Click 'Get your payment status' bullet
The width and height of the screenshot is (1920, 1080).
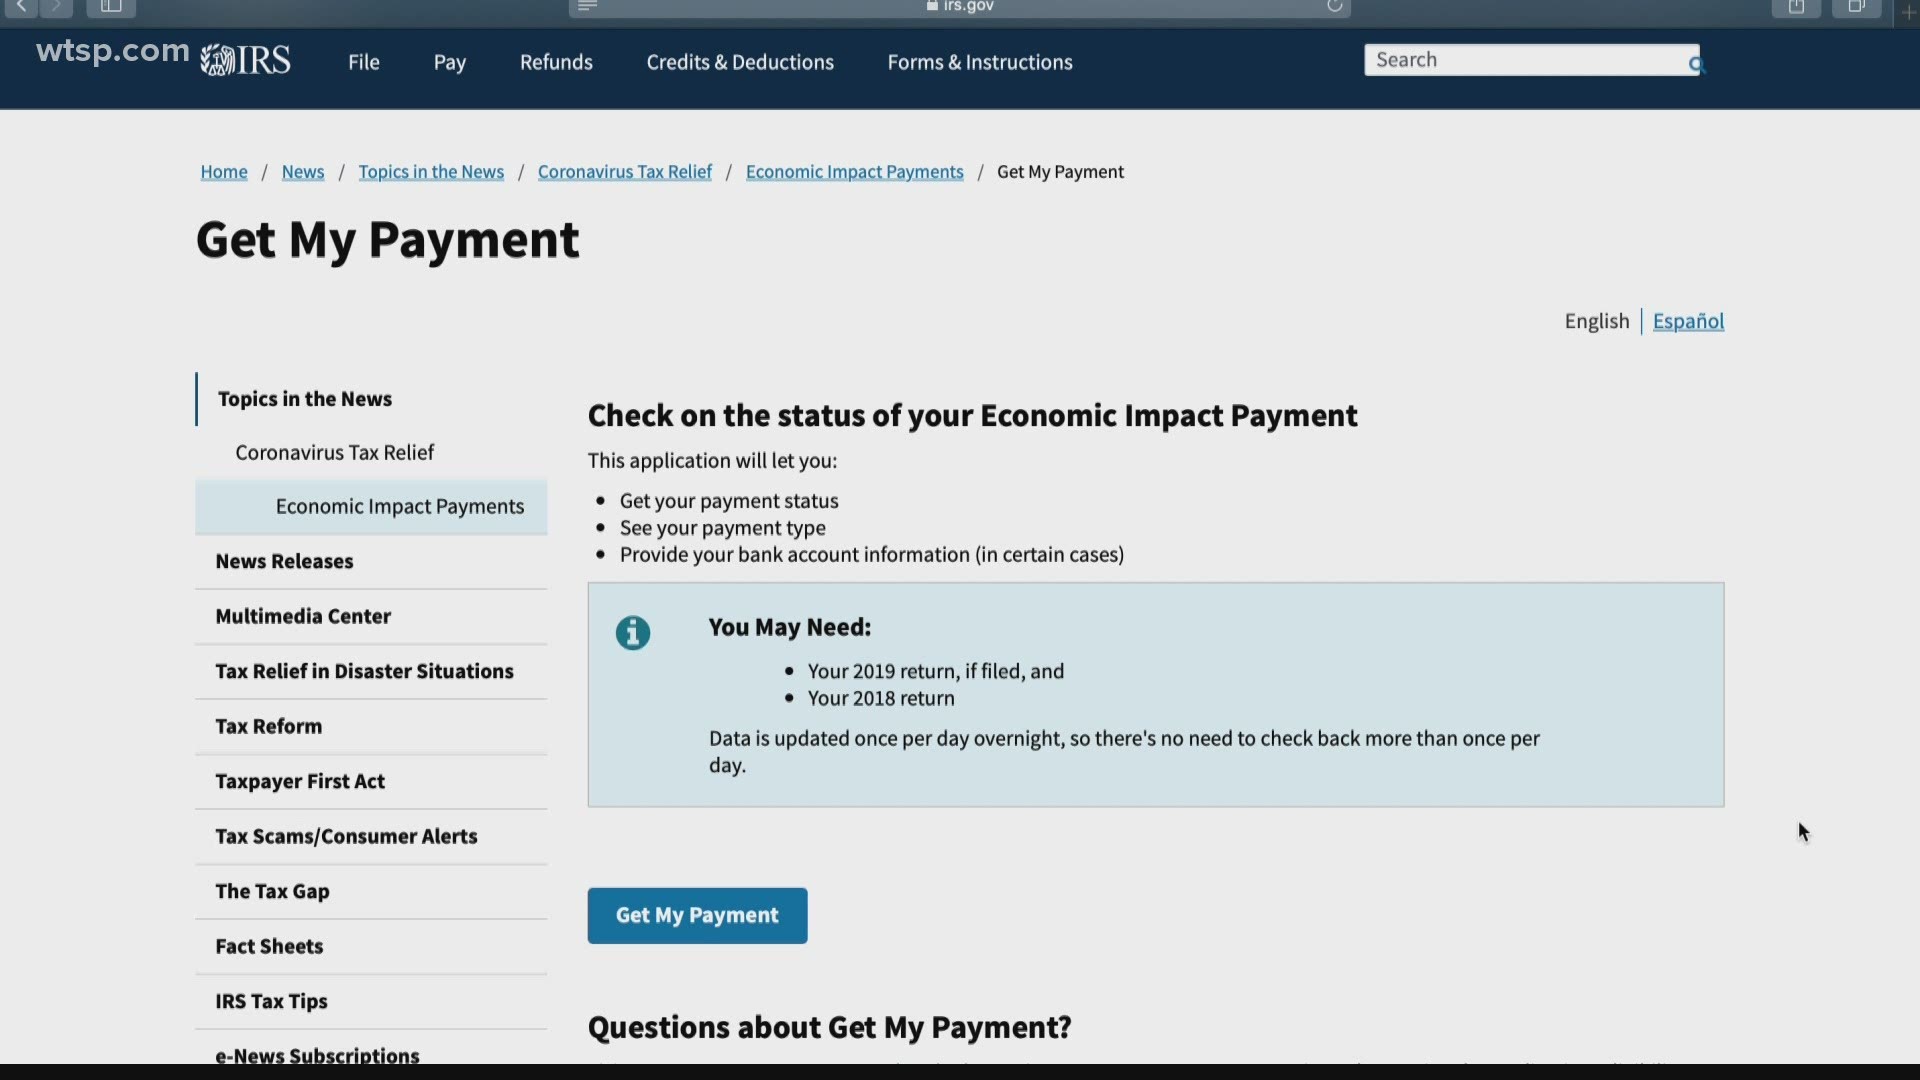[x=729, y=501]
